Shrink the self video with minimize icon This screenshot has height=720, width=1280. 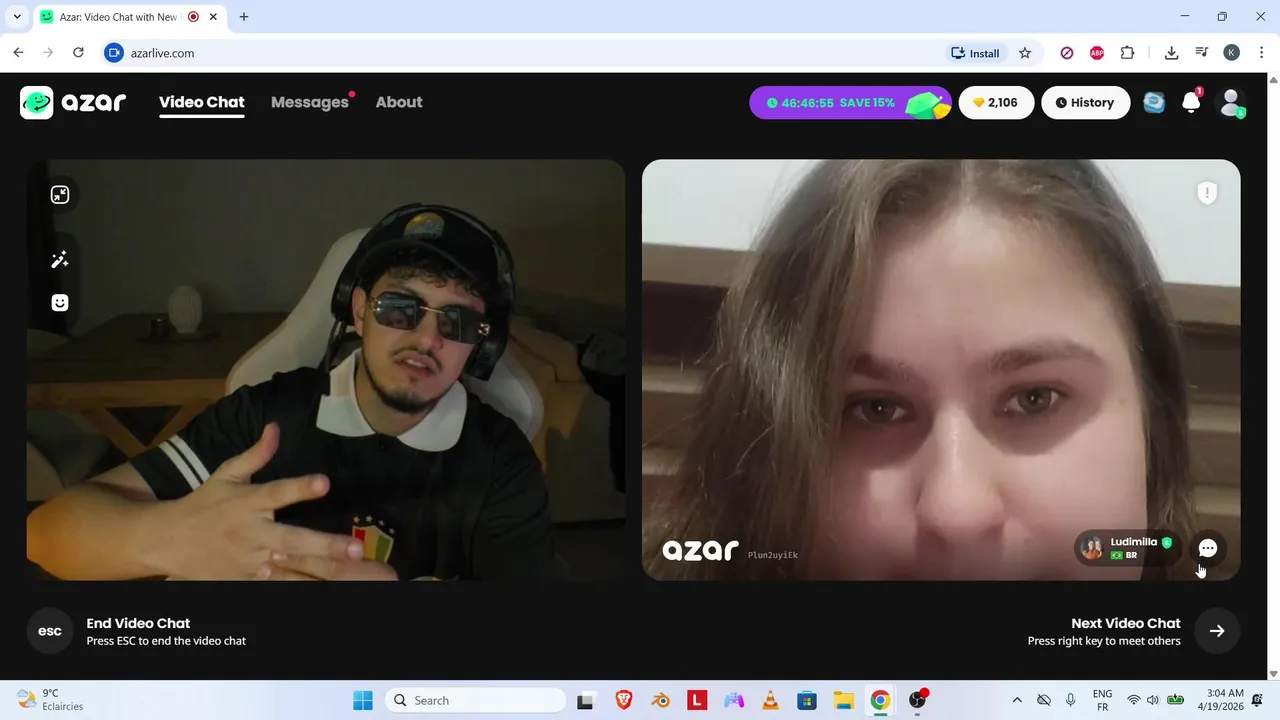click(60, 195)
